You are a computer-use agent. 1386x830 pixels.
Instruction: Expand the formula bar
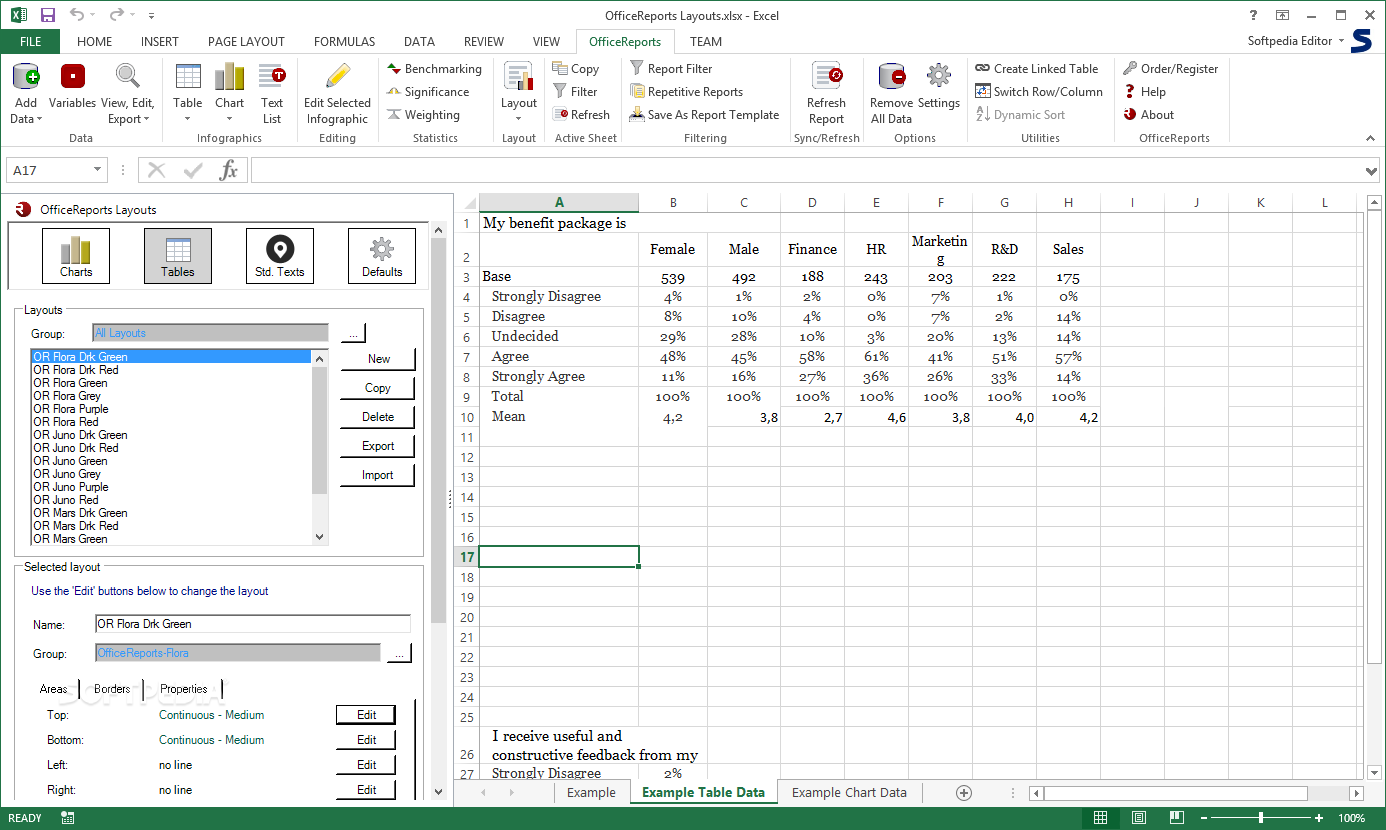point(1372,171)
